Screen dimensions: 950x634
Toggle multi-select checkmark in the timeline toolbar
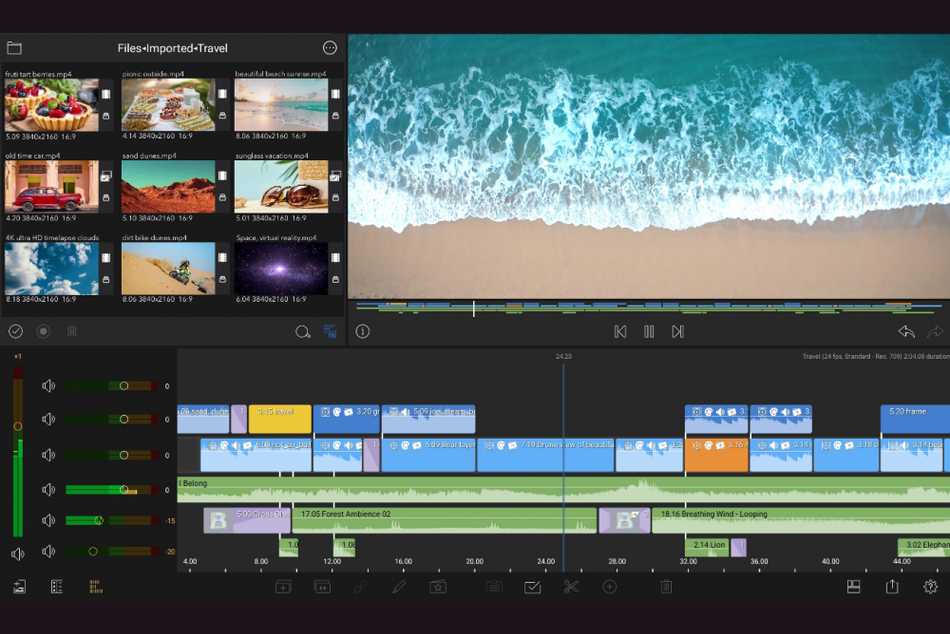[x=532, y=587]
